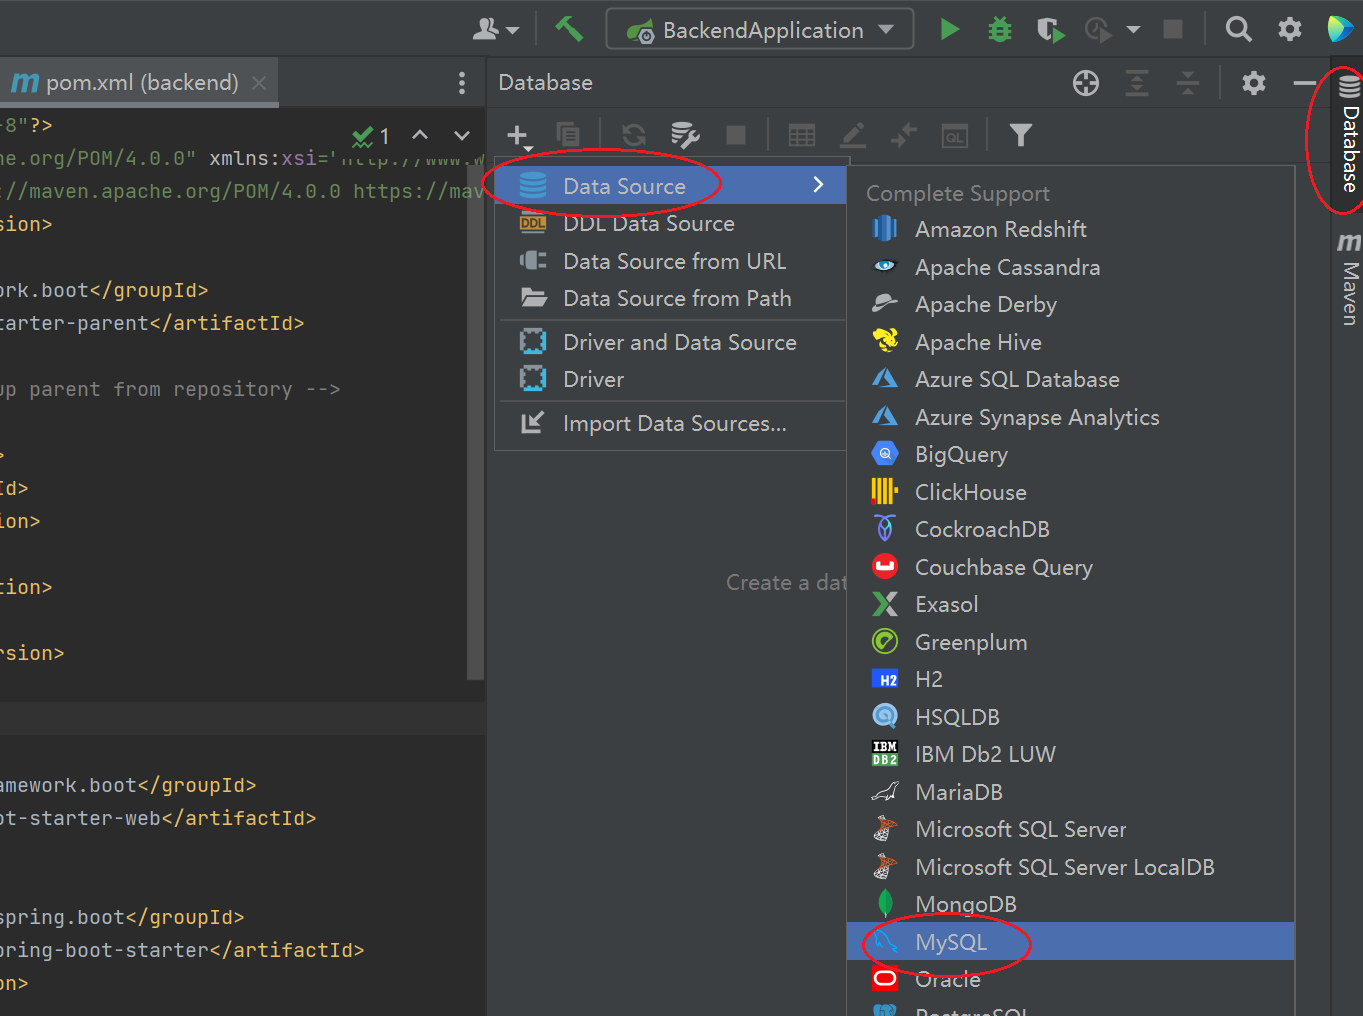Screen dimensions: 1363x1016
Task: Choose Data Source from Path
Action: (x=671, y=298)
